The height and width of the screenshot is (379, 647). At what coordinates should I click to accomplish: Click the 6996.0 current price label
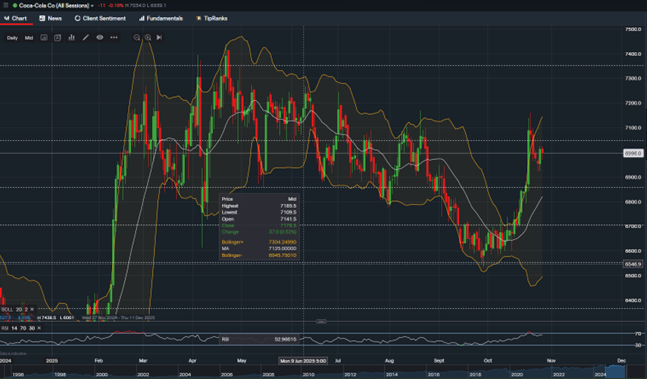point(633,153)
